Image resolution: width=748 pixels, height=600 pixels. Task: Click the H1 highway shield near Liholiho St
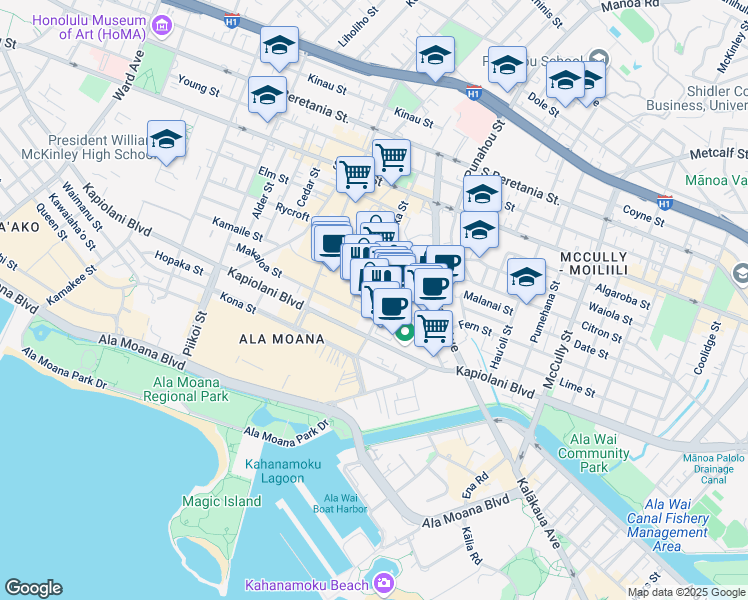[231, 21]
